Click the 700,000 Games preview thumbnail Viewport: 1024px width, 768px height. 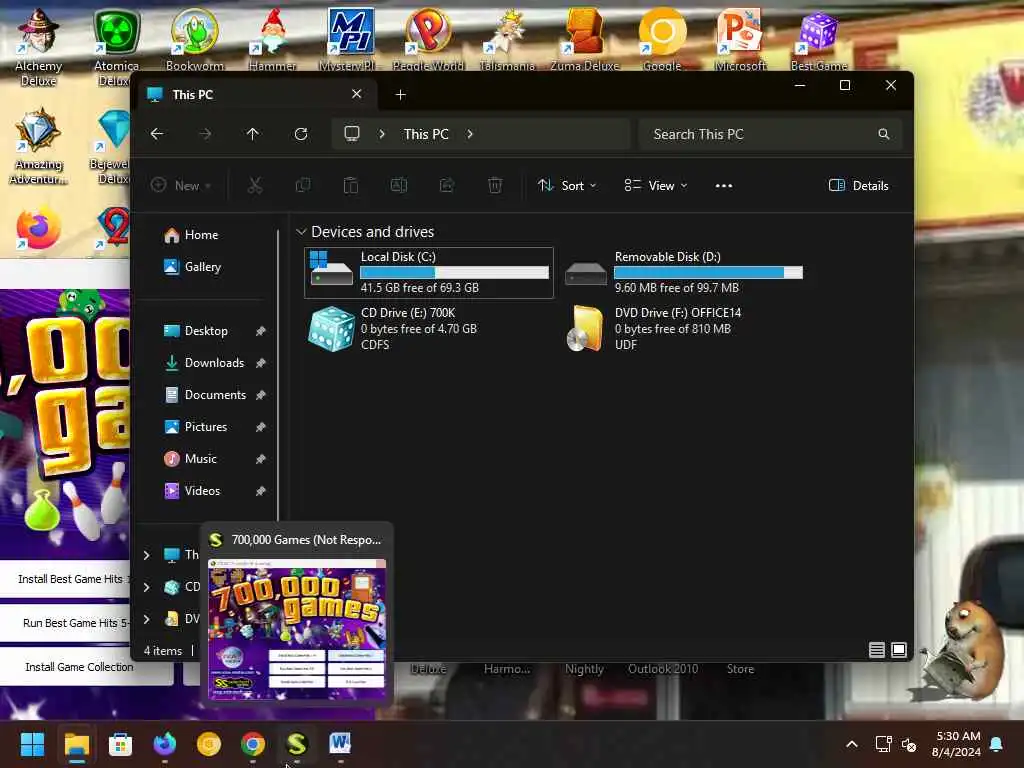[x=297, y=629]
